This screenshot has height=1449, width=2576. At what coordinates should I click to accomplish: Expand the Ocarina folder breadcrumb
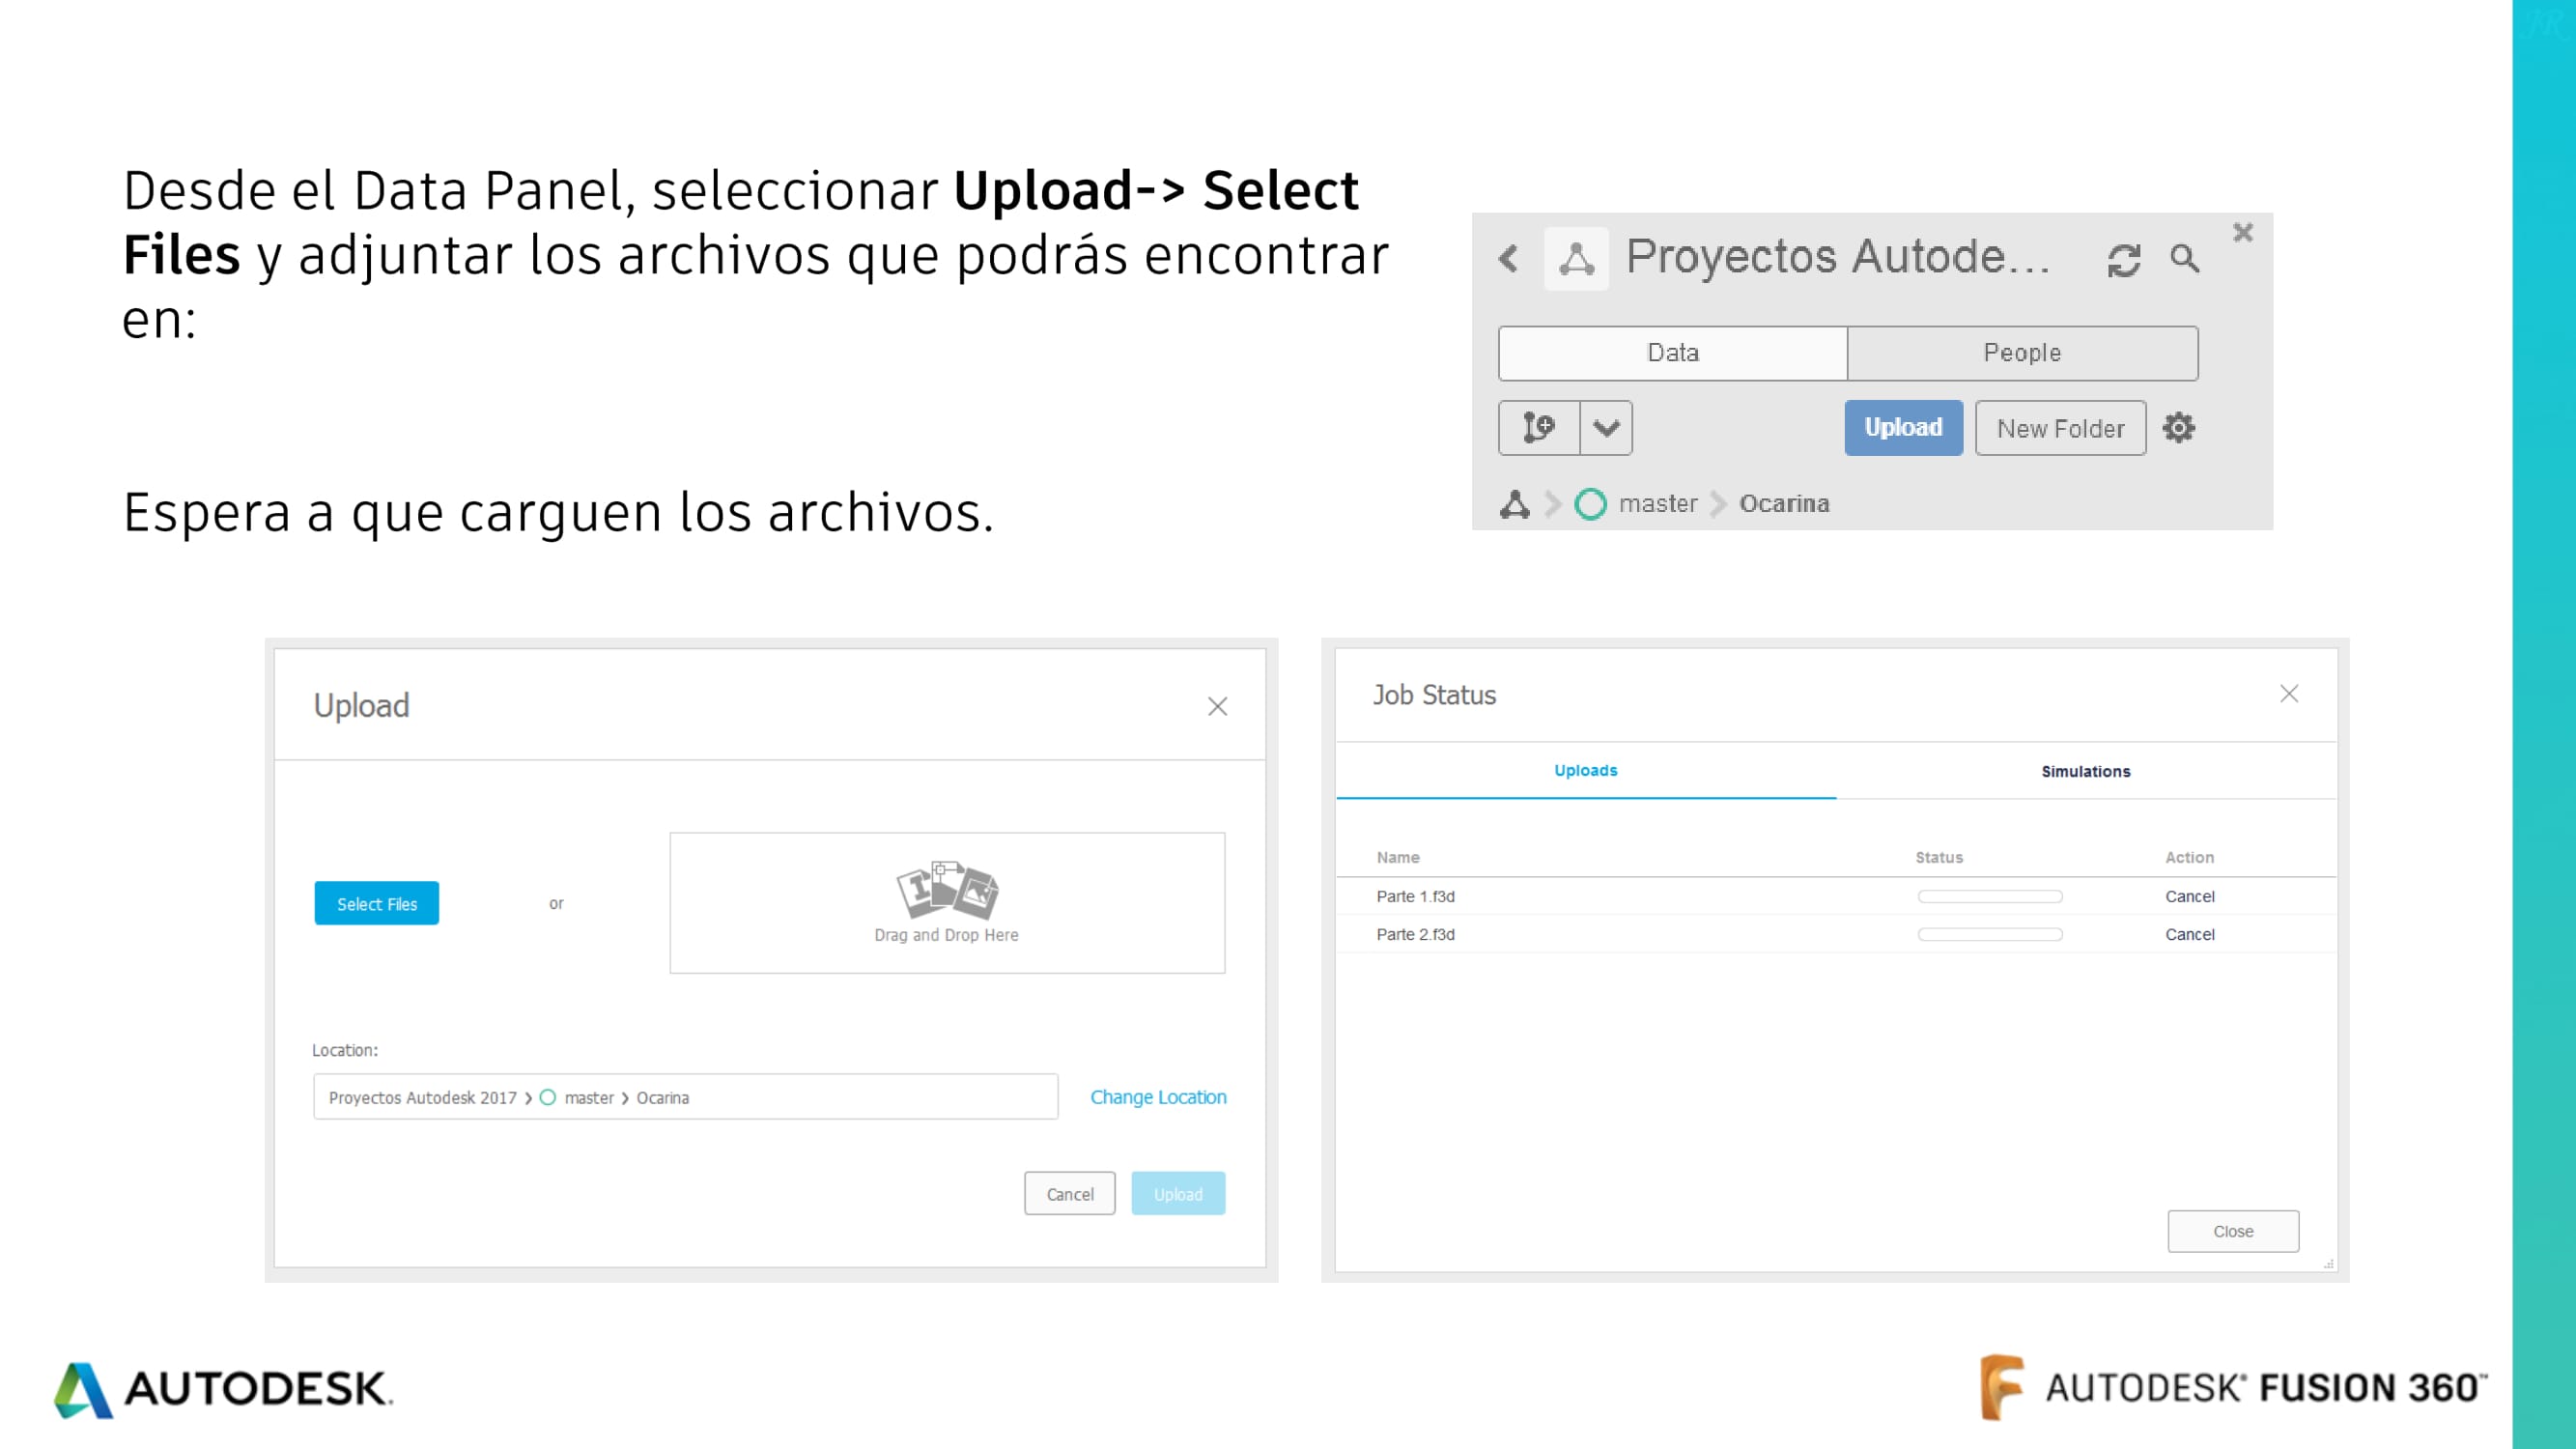point(1783,502)
